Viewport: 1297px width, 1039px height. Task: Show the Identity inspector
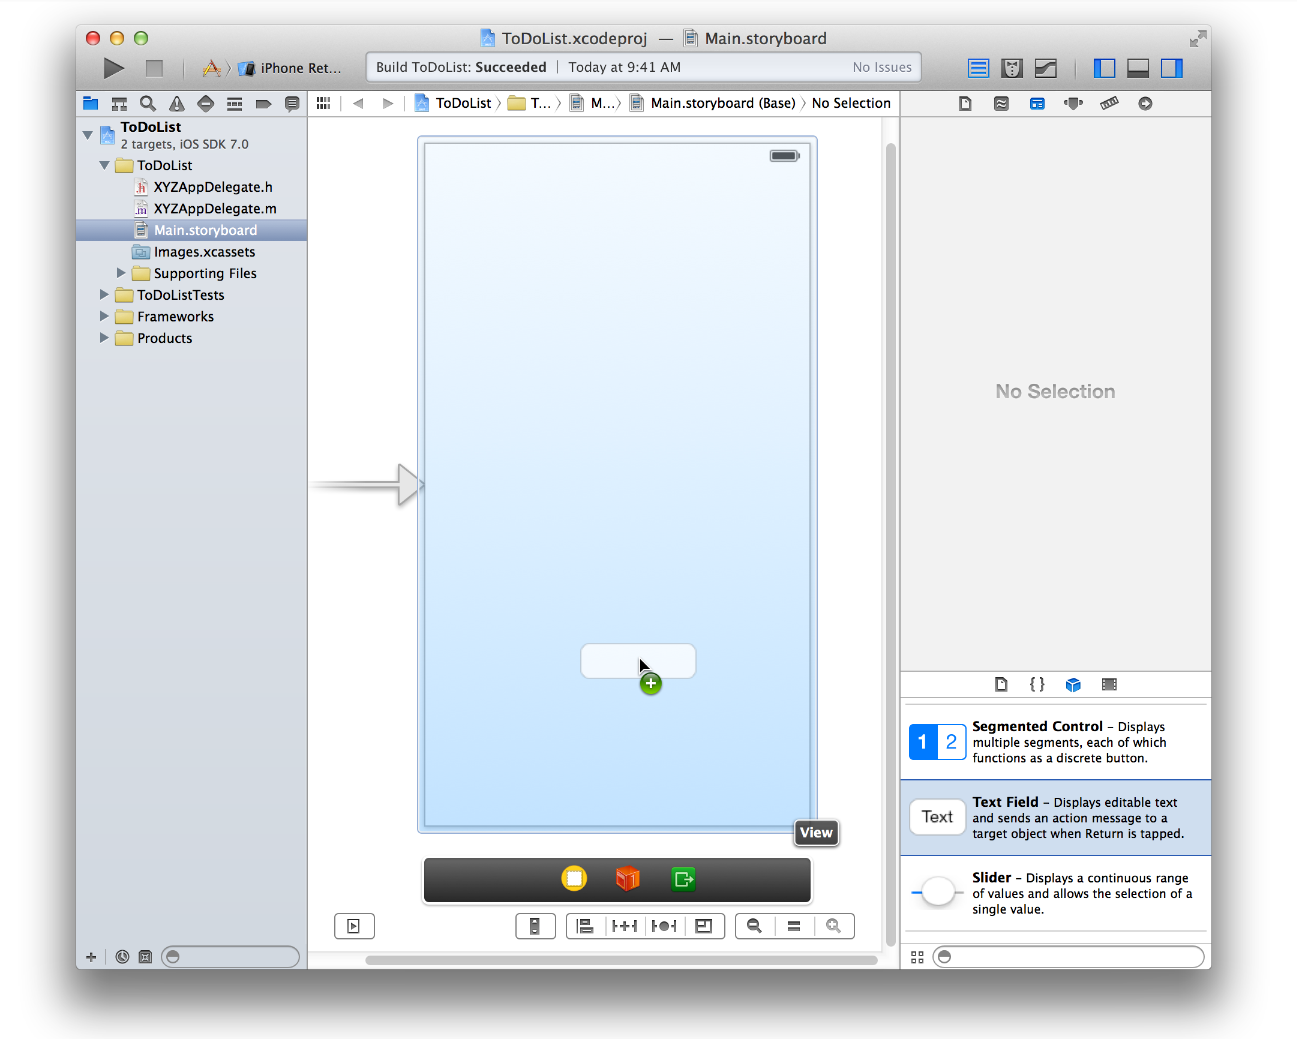(1037, 103)
